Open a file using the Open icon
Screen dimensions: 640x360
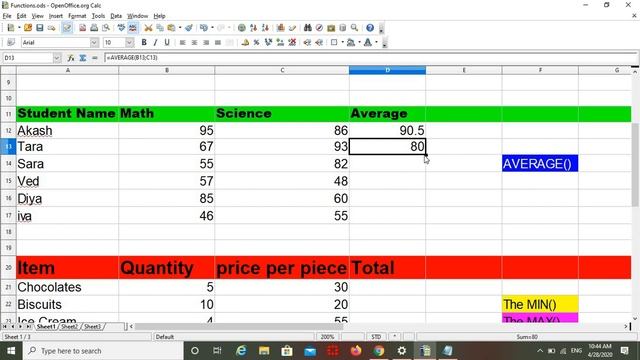(28, 28)
